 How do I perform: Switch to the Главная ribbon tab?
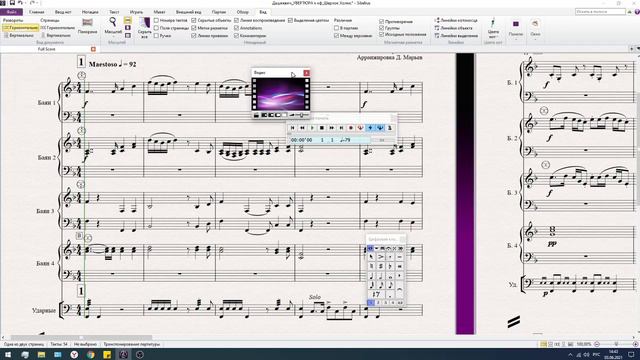click(x=36, y=12)
